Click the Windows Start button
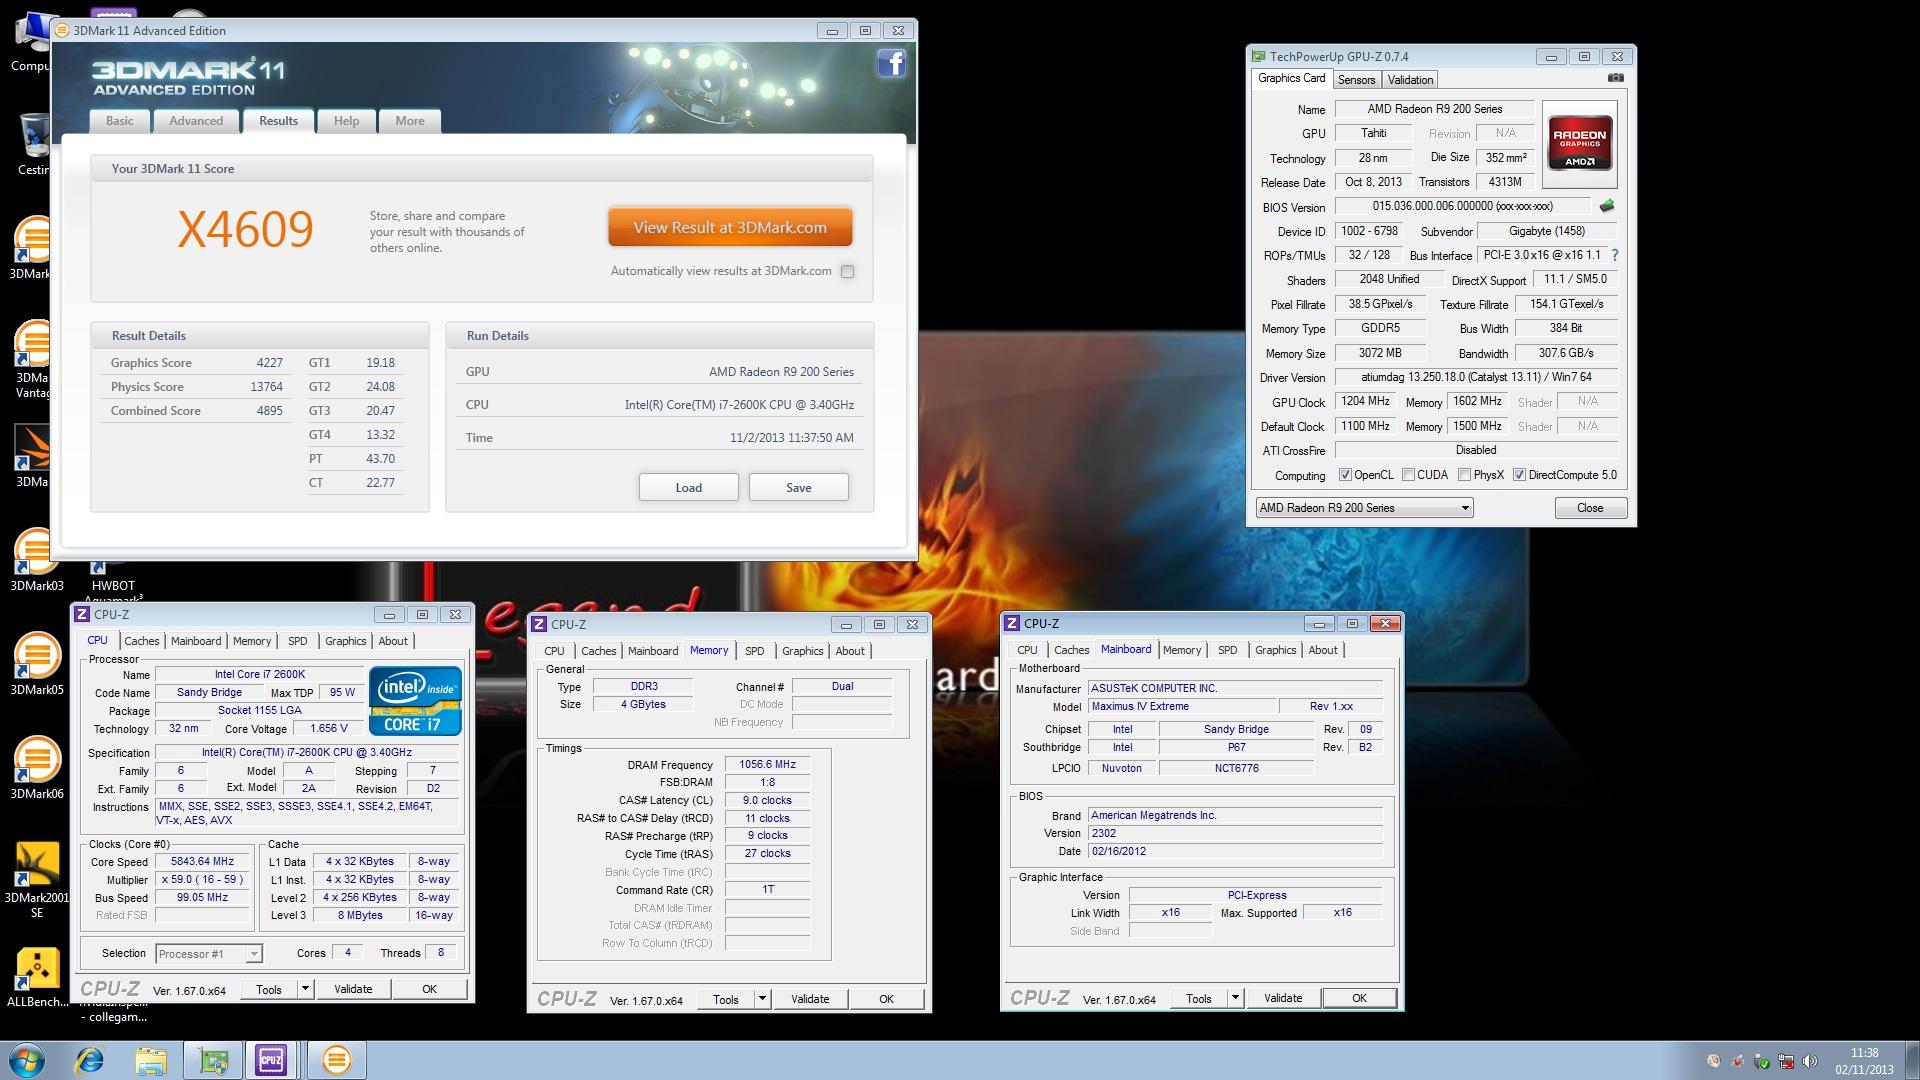Viewport: 1920px width, 1080px height. click(x=26, y=1060)
